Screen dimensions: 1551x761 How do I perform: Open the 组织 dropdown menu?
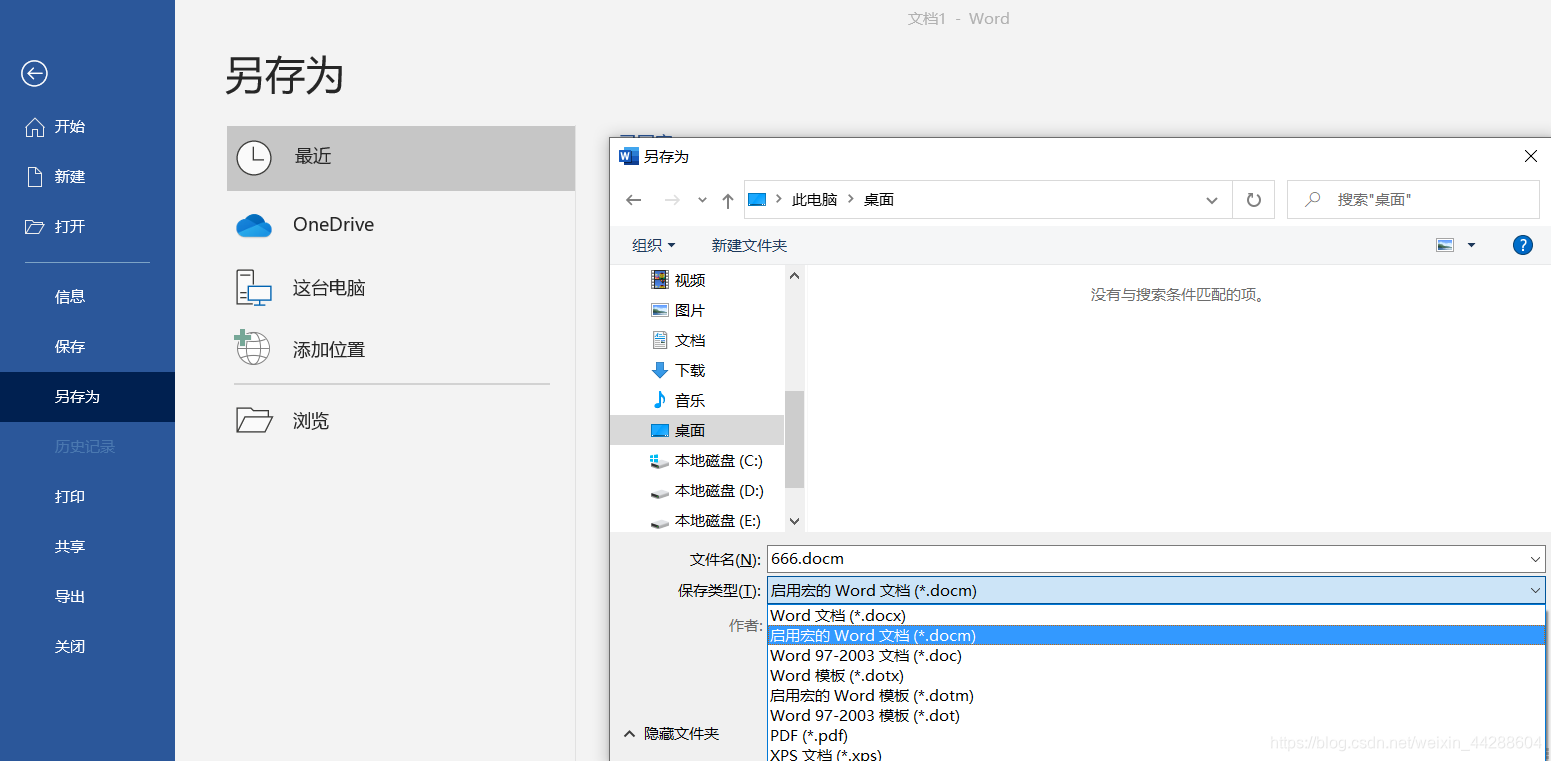coord(654,245)
